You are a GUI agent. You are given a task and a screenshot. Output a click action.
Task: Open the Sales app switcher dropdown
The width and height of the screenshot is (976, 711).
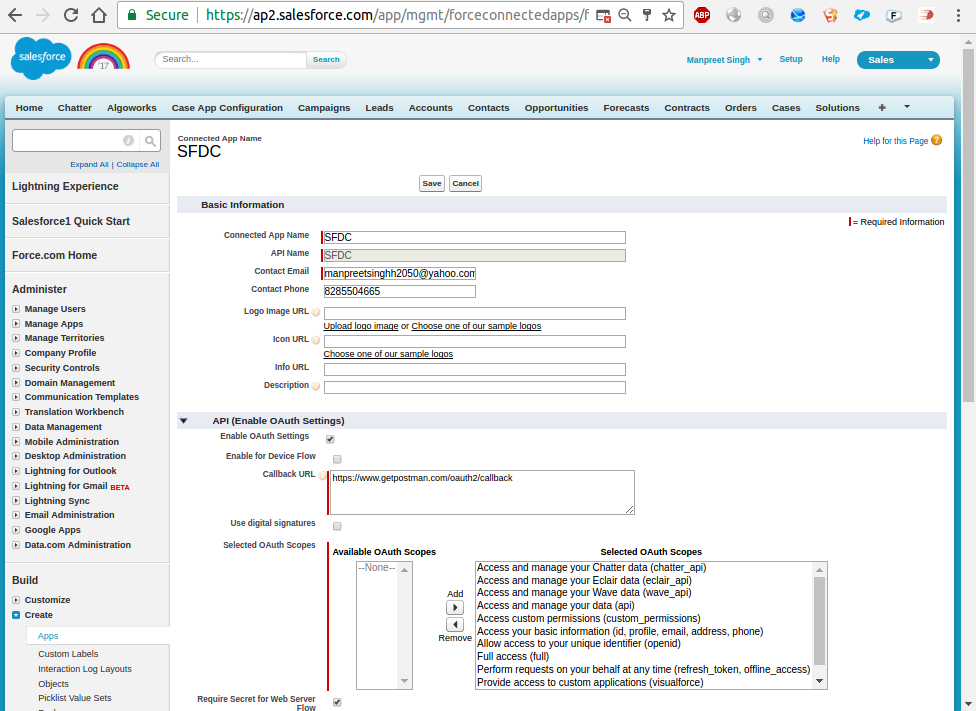coord(898,60)
